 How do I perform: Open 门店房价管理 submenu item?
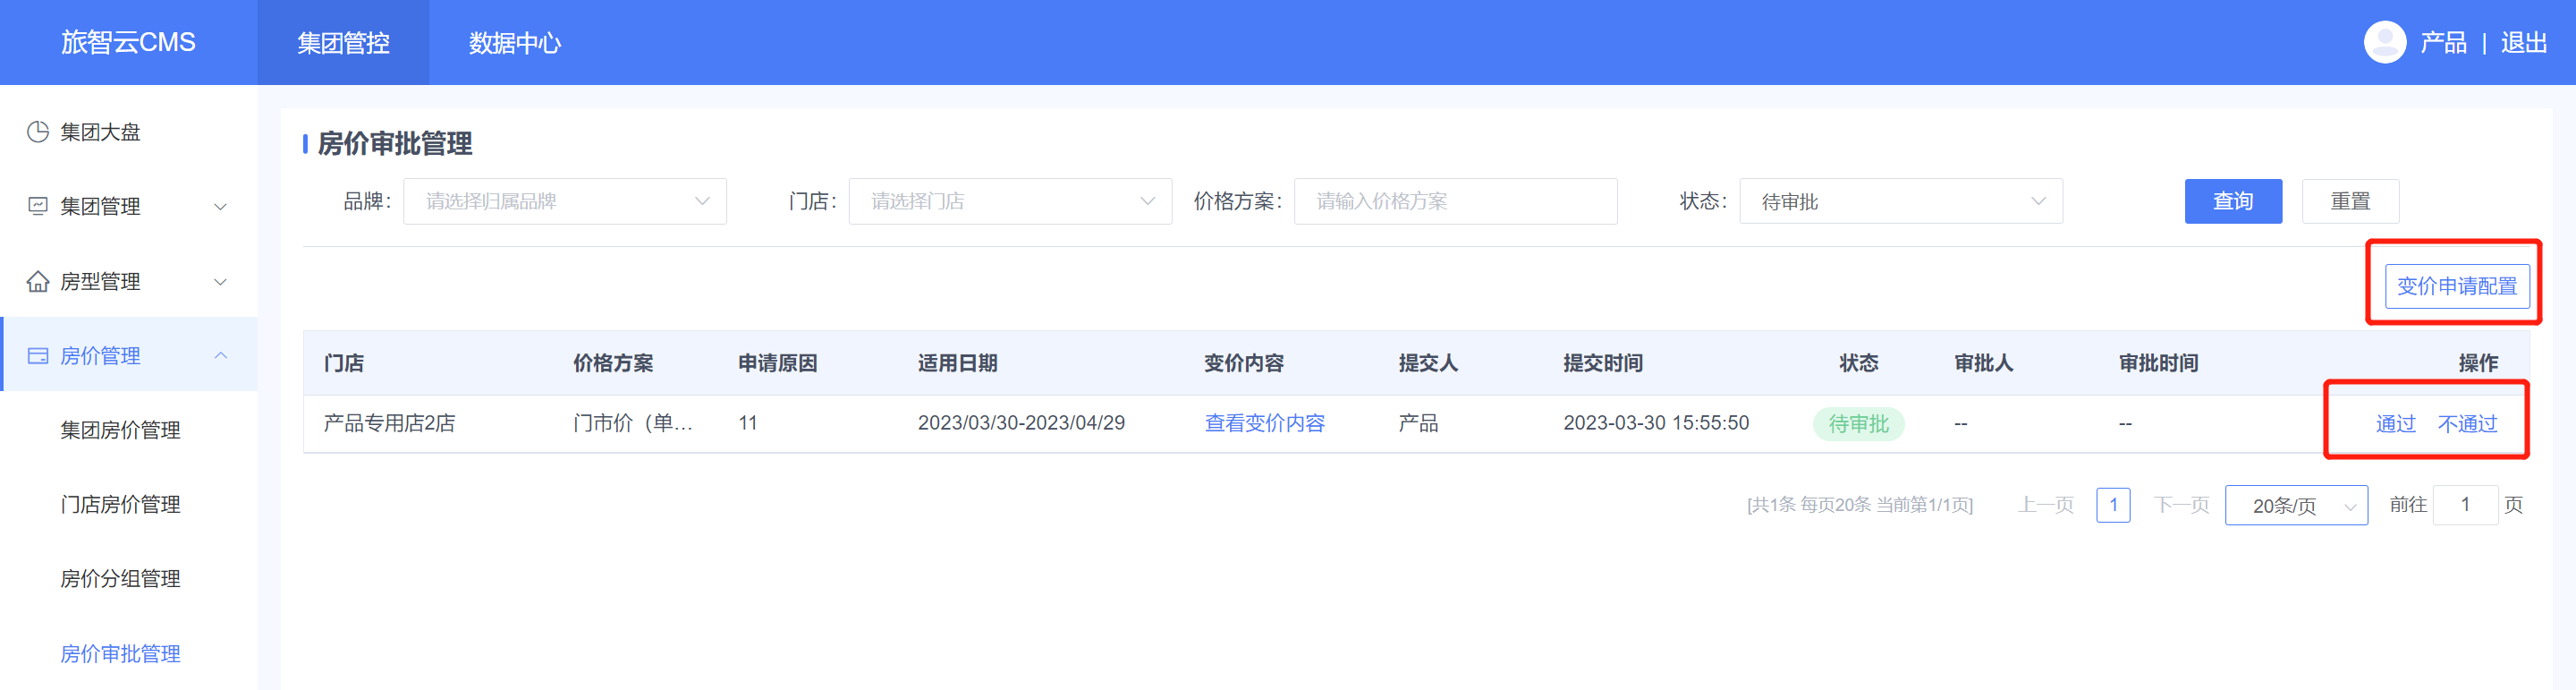click(120, 504)
